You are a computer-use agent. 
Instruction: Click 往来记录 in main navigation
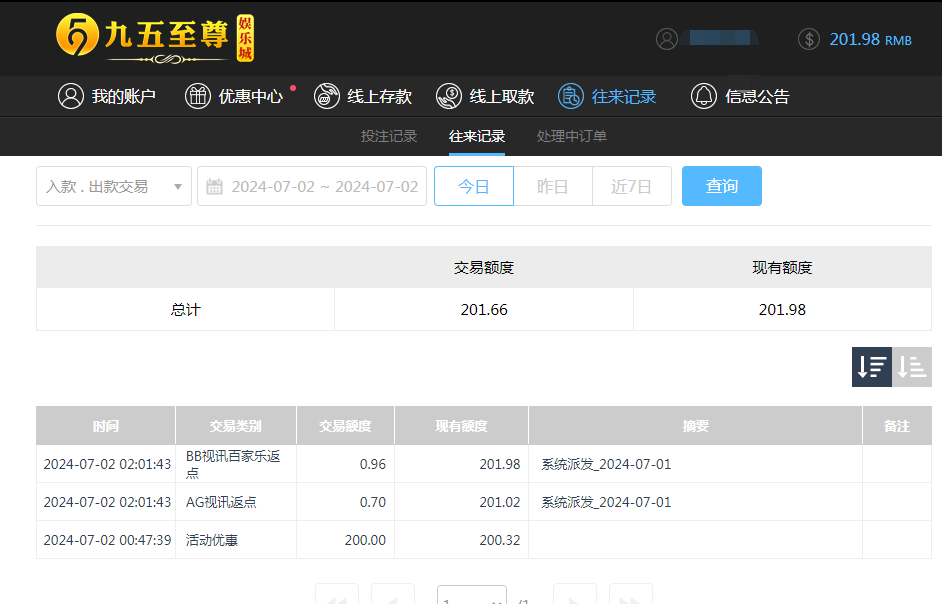(x=607, y=97)
